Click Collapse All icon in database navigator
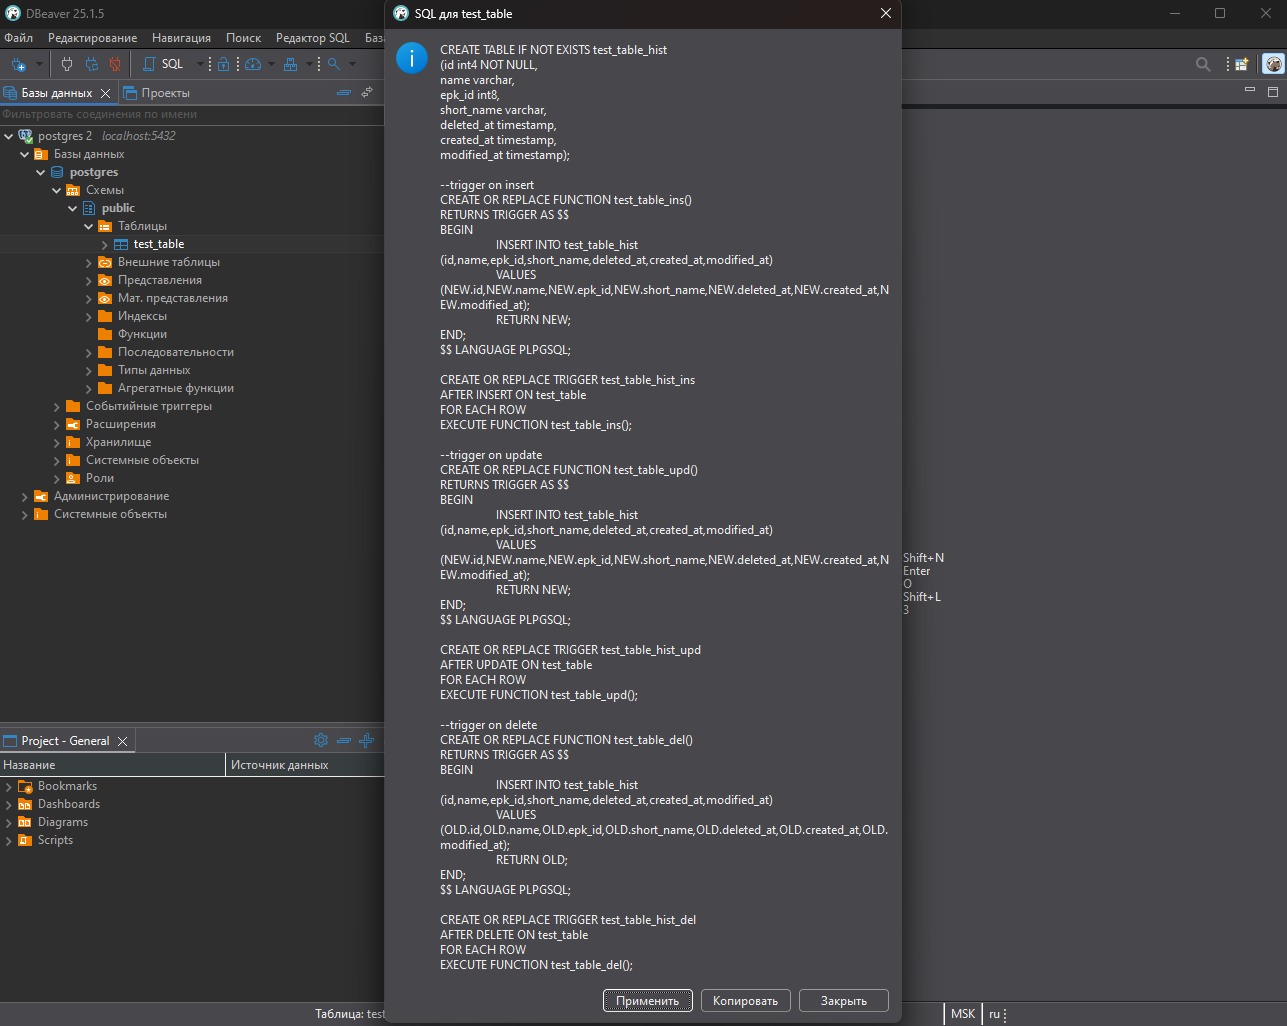This screenshot has height=1026, width=1287. (x=344, y=93)
